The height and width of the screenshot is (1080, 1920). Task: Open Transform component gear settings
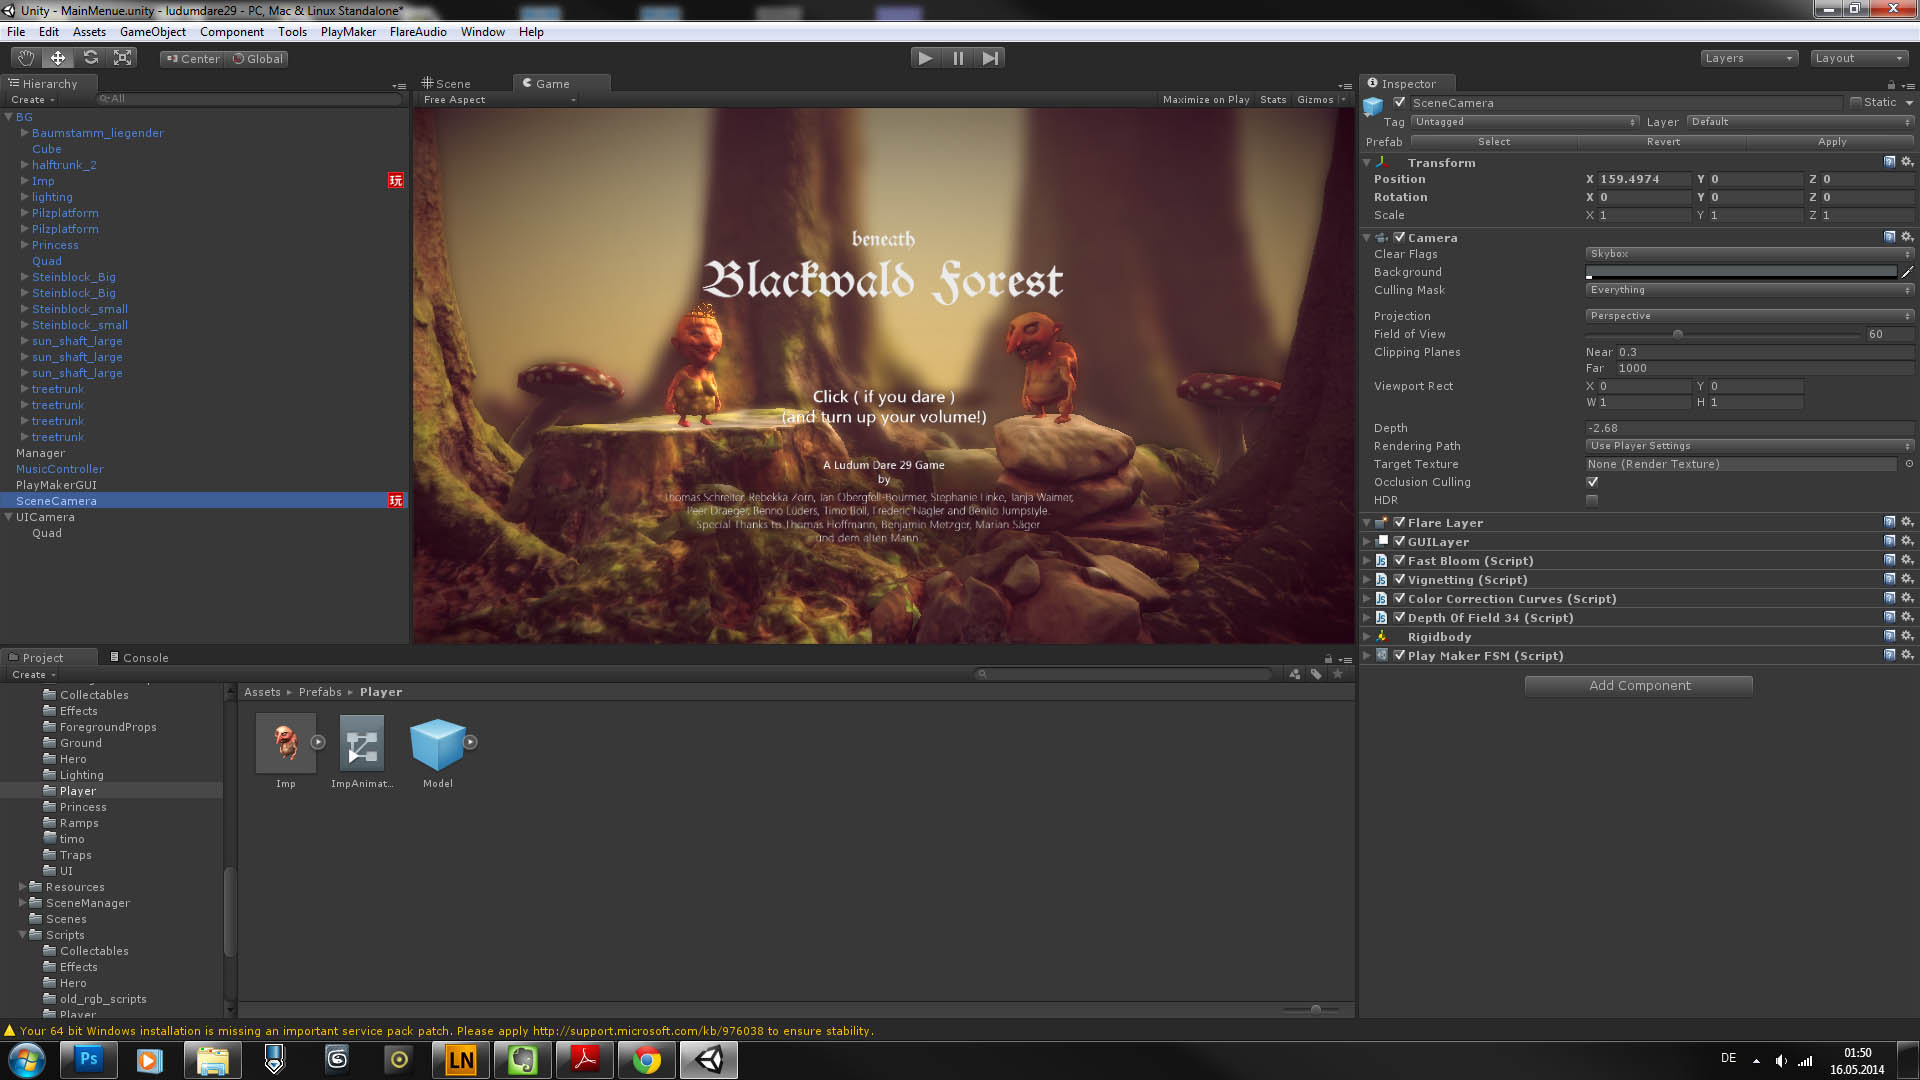pos(1907,162)
